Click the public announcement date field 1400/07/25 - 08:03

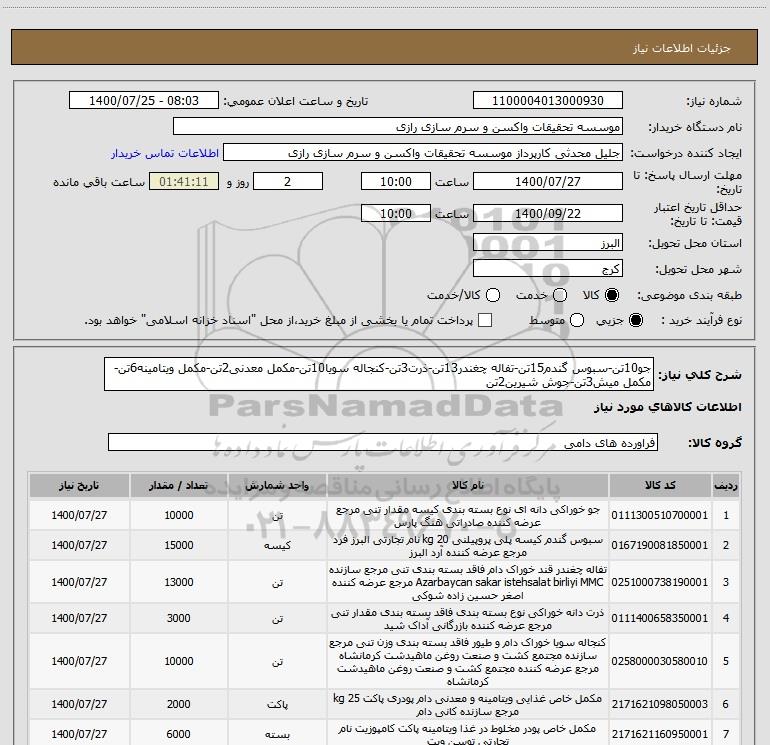[144, 101]
